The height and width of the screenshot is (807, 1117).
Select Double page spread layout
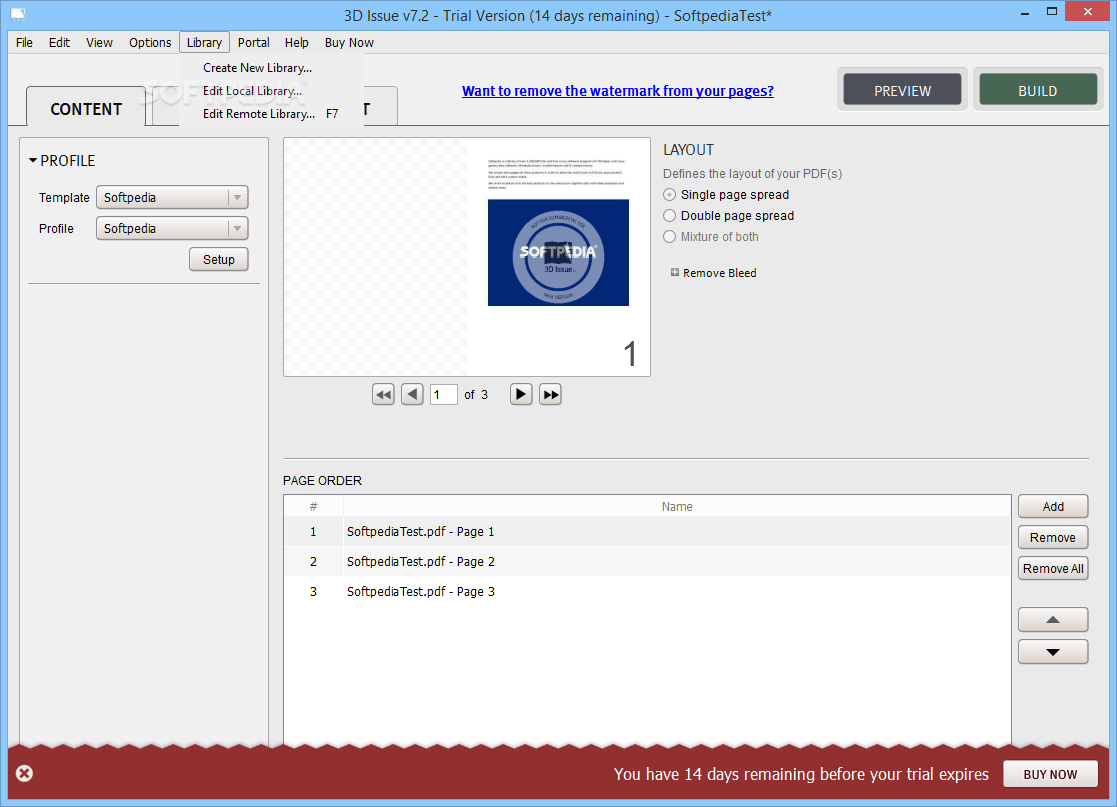pyautogui.click(x=670, y=216)
